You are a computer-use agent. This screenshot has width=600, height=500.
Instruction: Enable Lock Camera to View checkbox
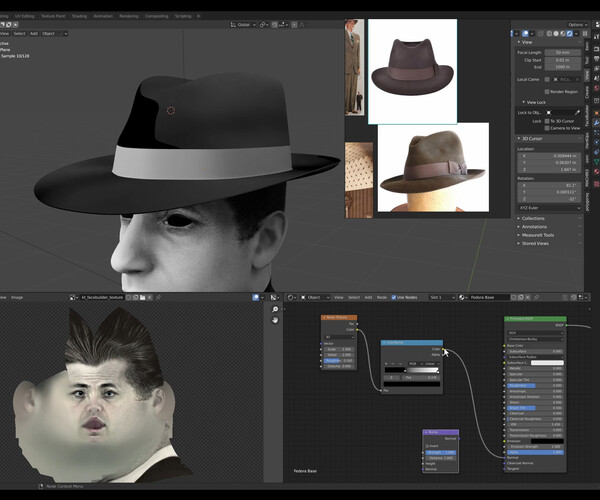(547, 128)
